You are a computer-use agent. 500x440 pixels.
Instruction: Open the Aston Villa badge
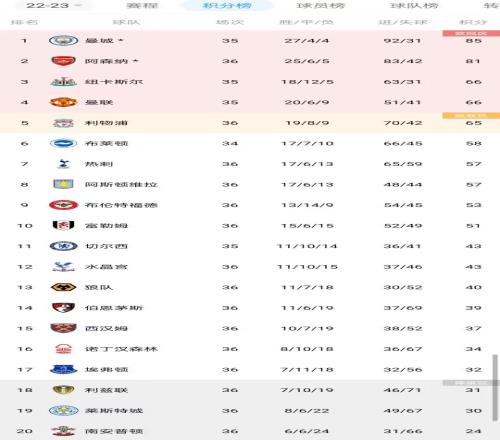[63, 184]
